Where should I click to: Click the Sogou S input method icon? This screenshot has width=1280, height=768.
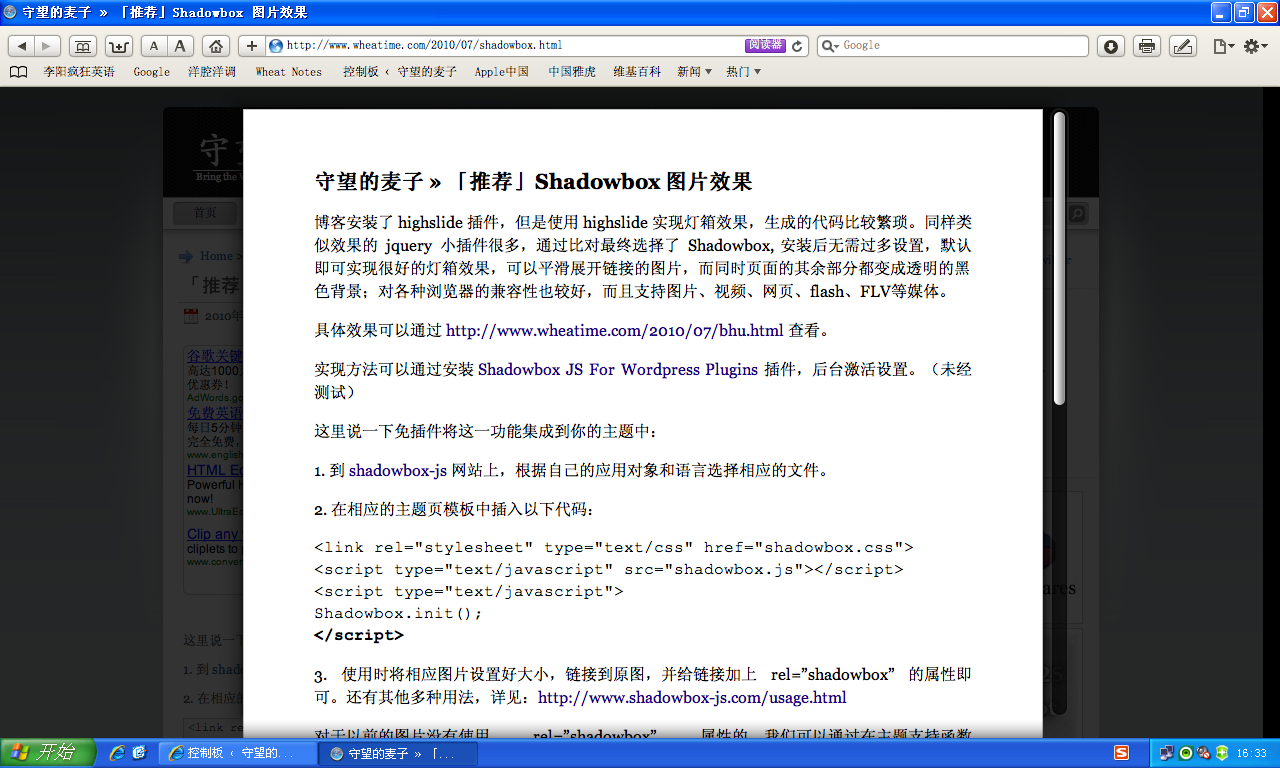pyautogui.click(x=1122, y=753)
